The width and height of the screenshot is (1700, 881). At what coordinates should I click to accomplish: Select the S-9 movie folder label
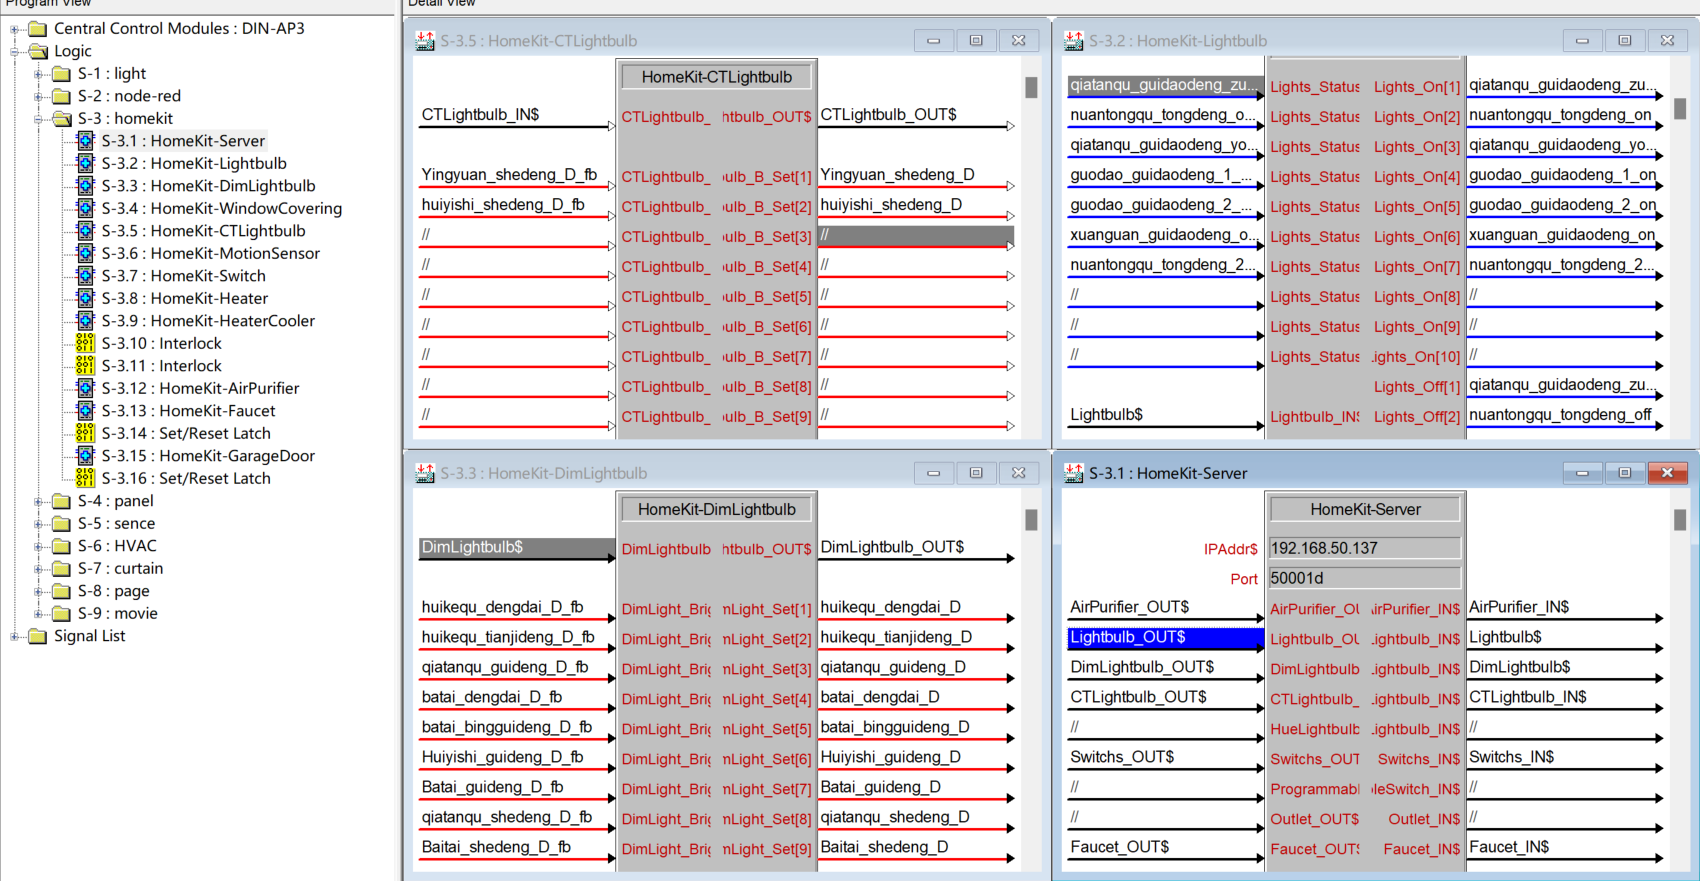coord(118,613)
